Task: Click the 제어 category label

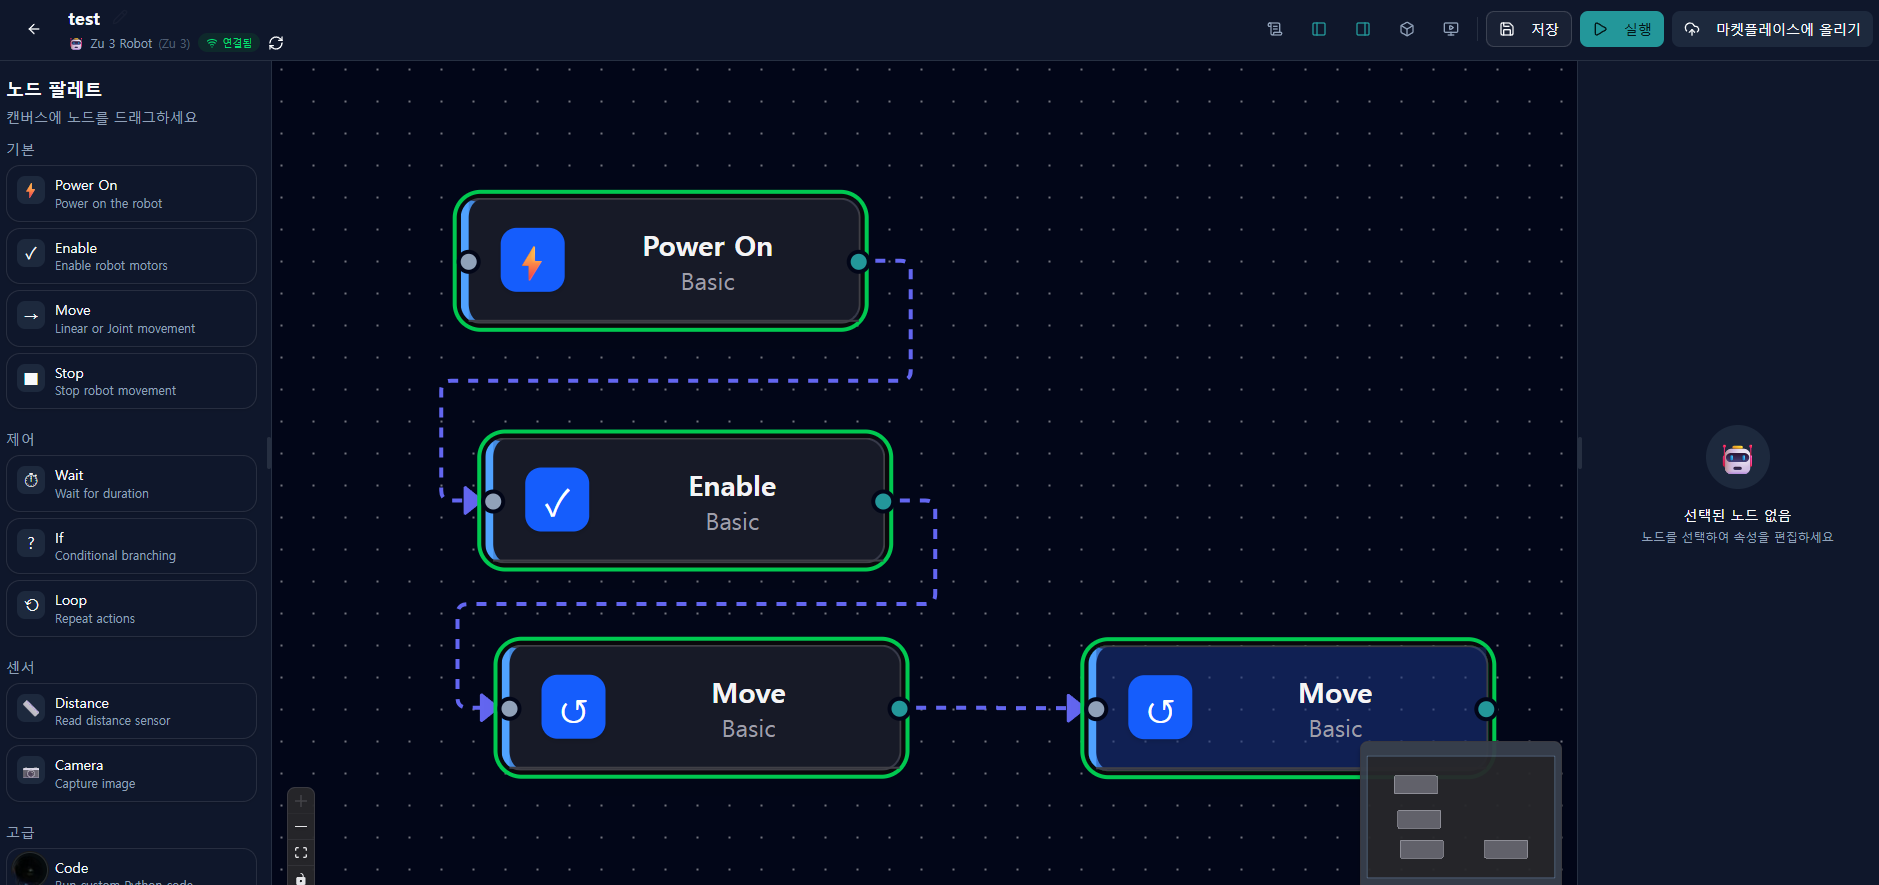Action: click(x=20, y=440)
